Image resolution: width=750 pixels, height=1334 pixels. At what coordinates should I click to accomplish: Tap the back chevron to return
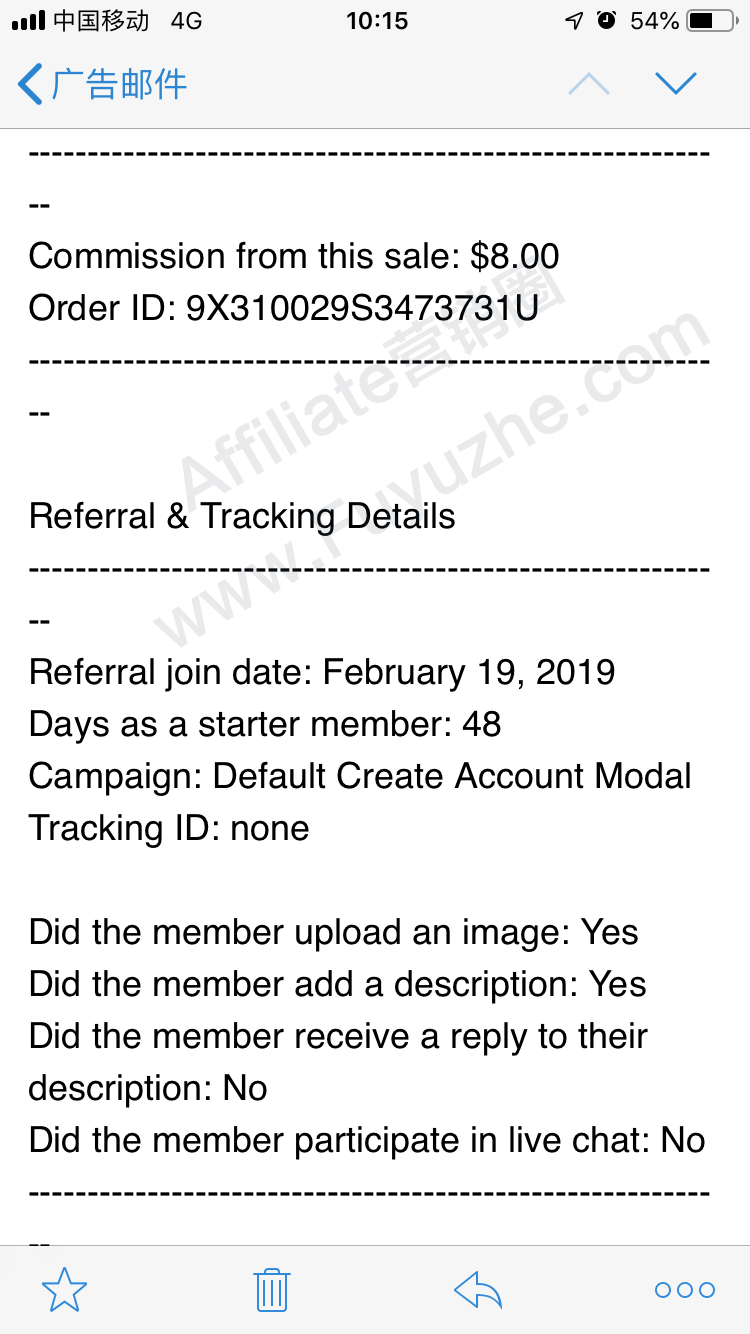(31, 84)
